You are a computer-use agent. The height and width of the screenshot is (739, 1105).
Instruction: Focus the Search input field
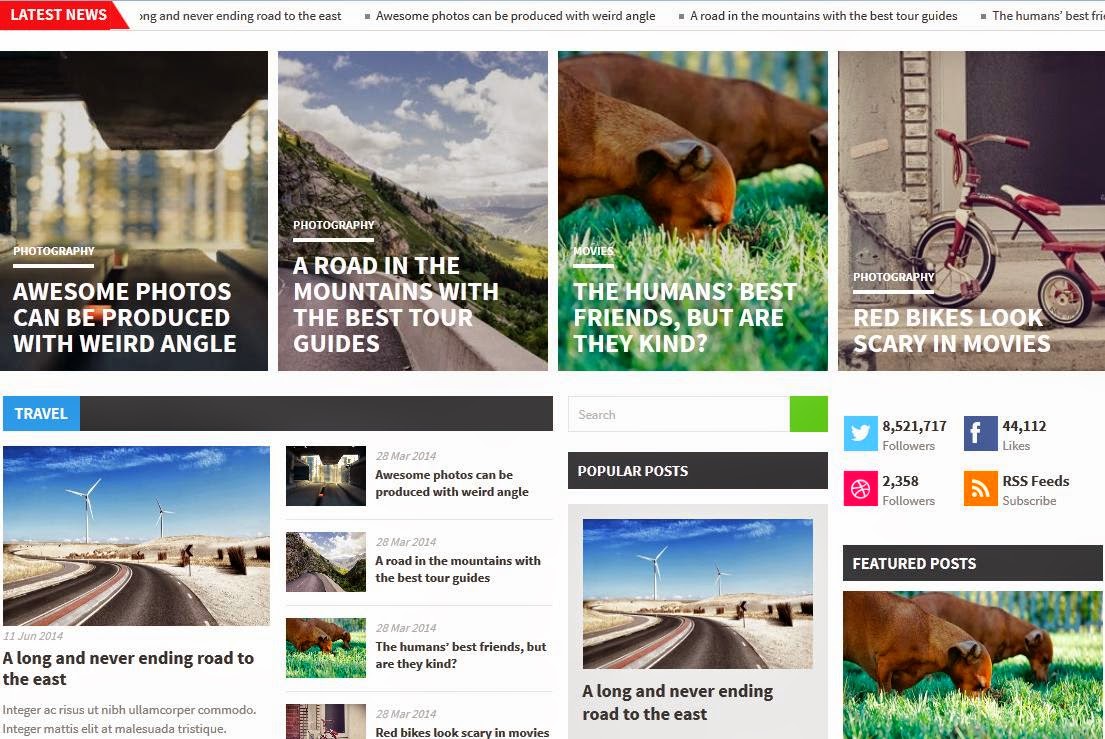(x=679, y=414)
